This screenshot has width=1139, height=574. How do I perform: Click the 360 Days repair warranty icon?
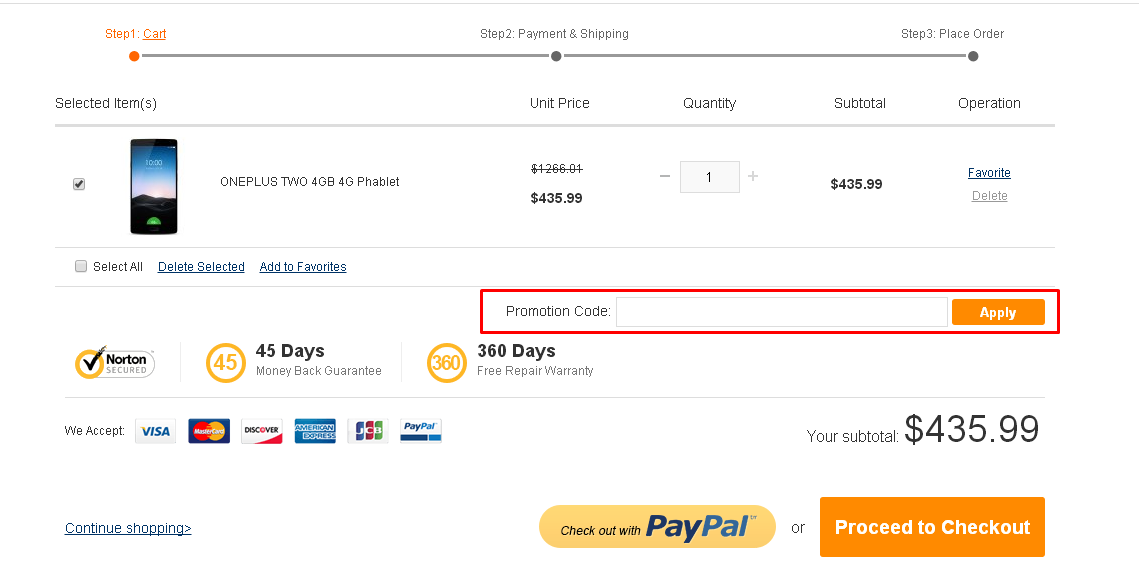point(446,362)
